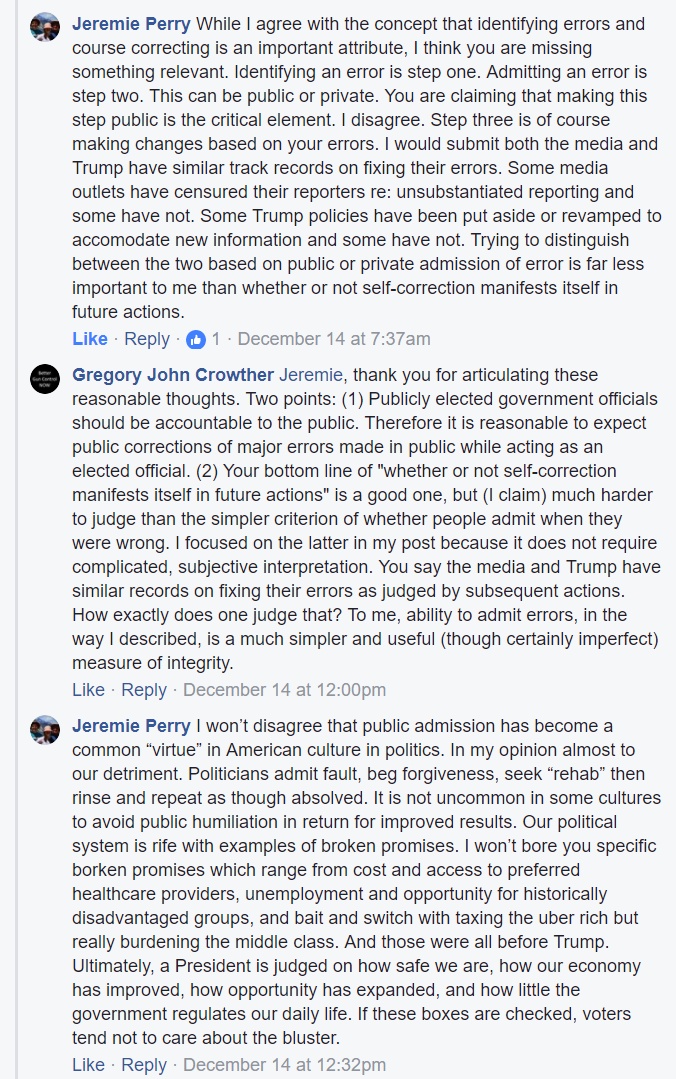Click Gregory John Crowther's black profile picture
The height and width of the screenshot is (1079, 676).
click(x=45, y=379)
